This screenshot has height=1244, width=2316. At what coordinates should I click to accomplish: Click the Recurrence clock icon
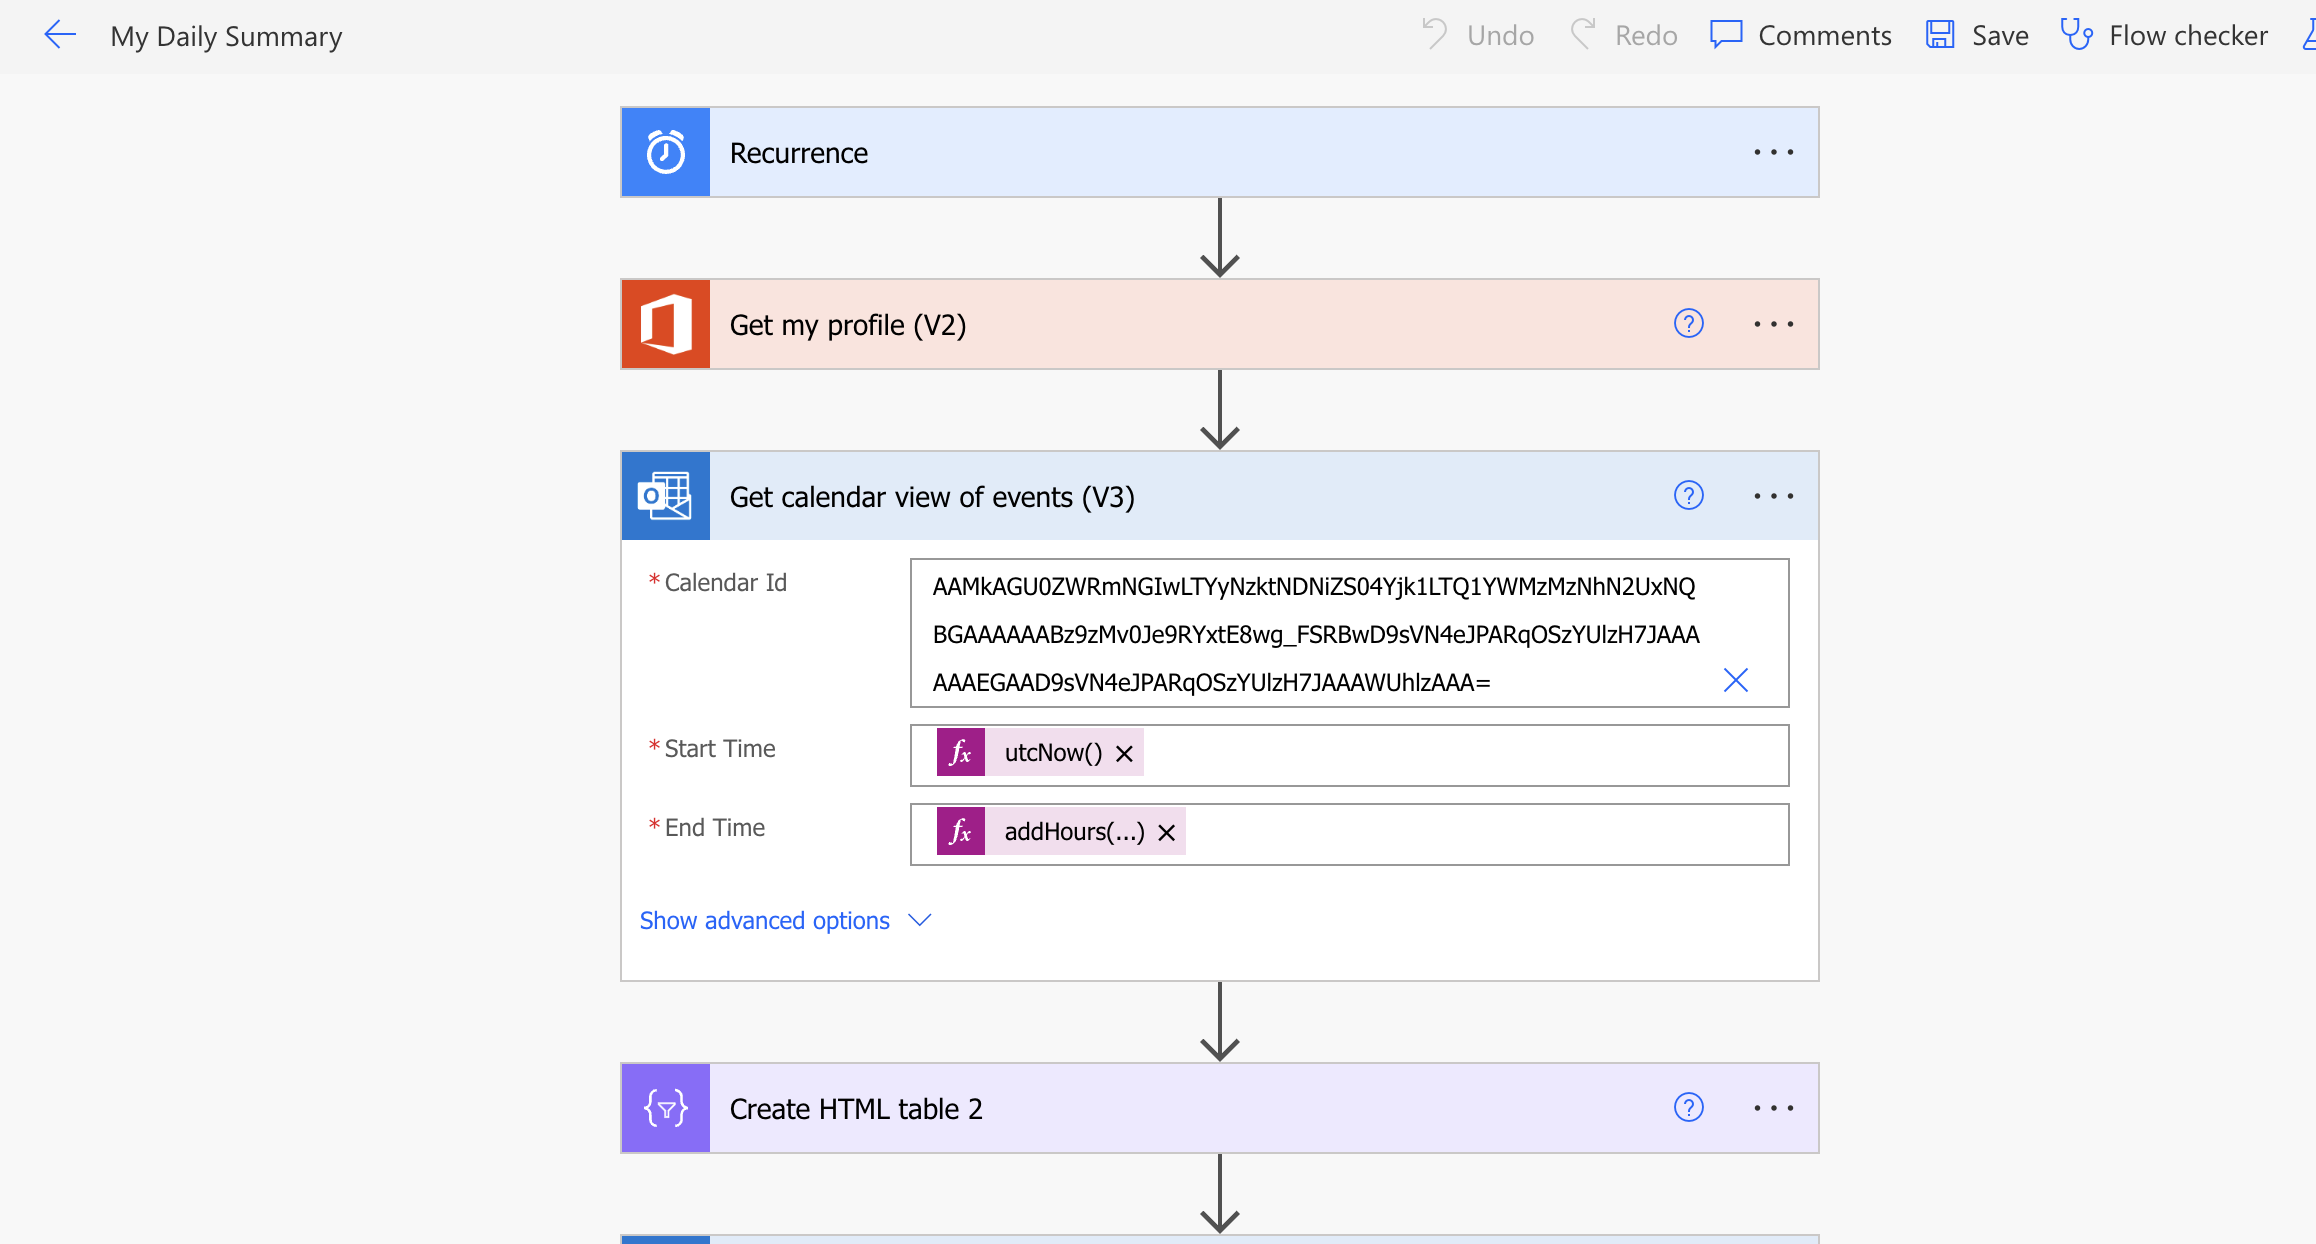point(664,152)
